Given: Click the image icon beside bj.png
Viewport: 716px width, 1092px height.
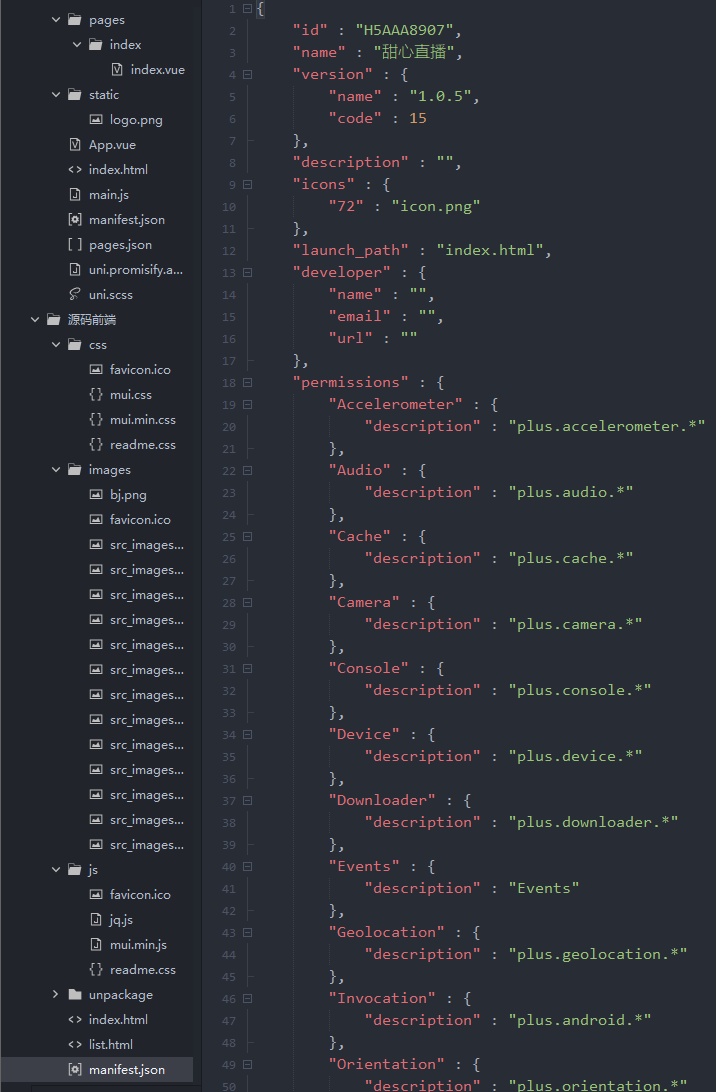Looking at the screenshot, I should coord(96,495).
